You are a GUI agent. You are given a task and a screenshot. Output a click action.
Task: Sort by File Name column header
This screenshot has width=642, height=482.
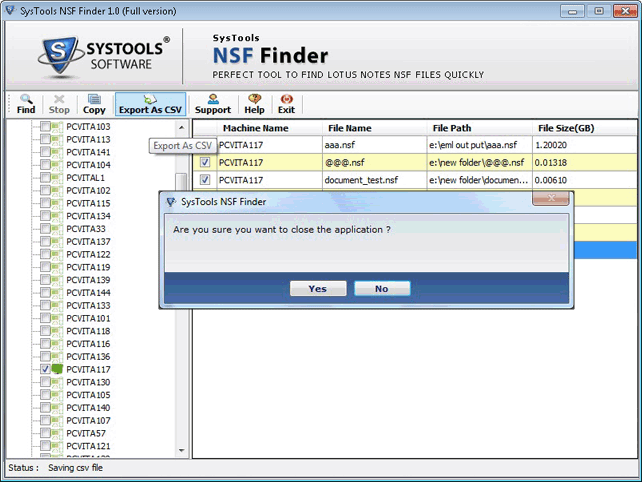(375, 128)
